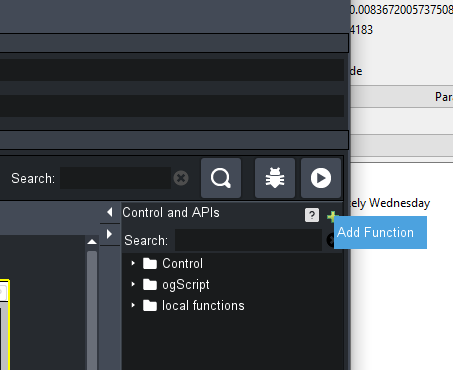Click the right-pointing expand arrow
Screen dimensions: 453x370
110,234
